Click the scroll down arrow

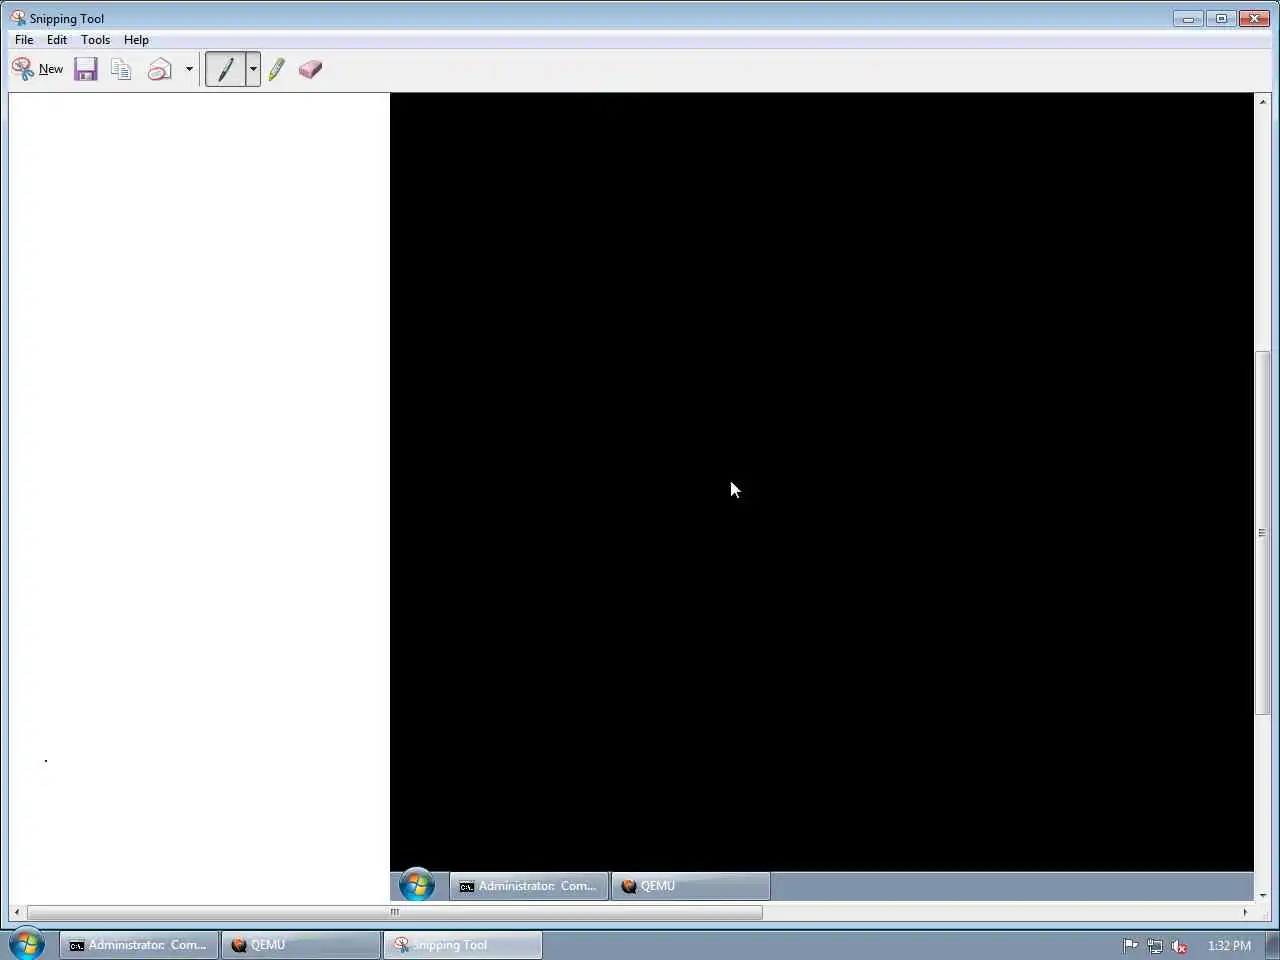click(x=1262, y=895)
